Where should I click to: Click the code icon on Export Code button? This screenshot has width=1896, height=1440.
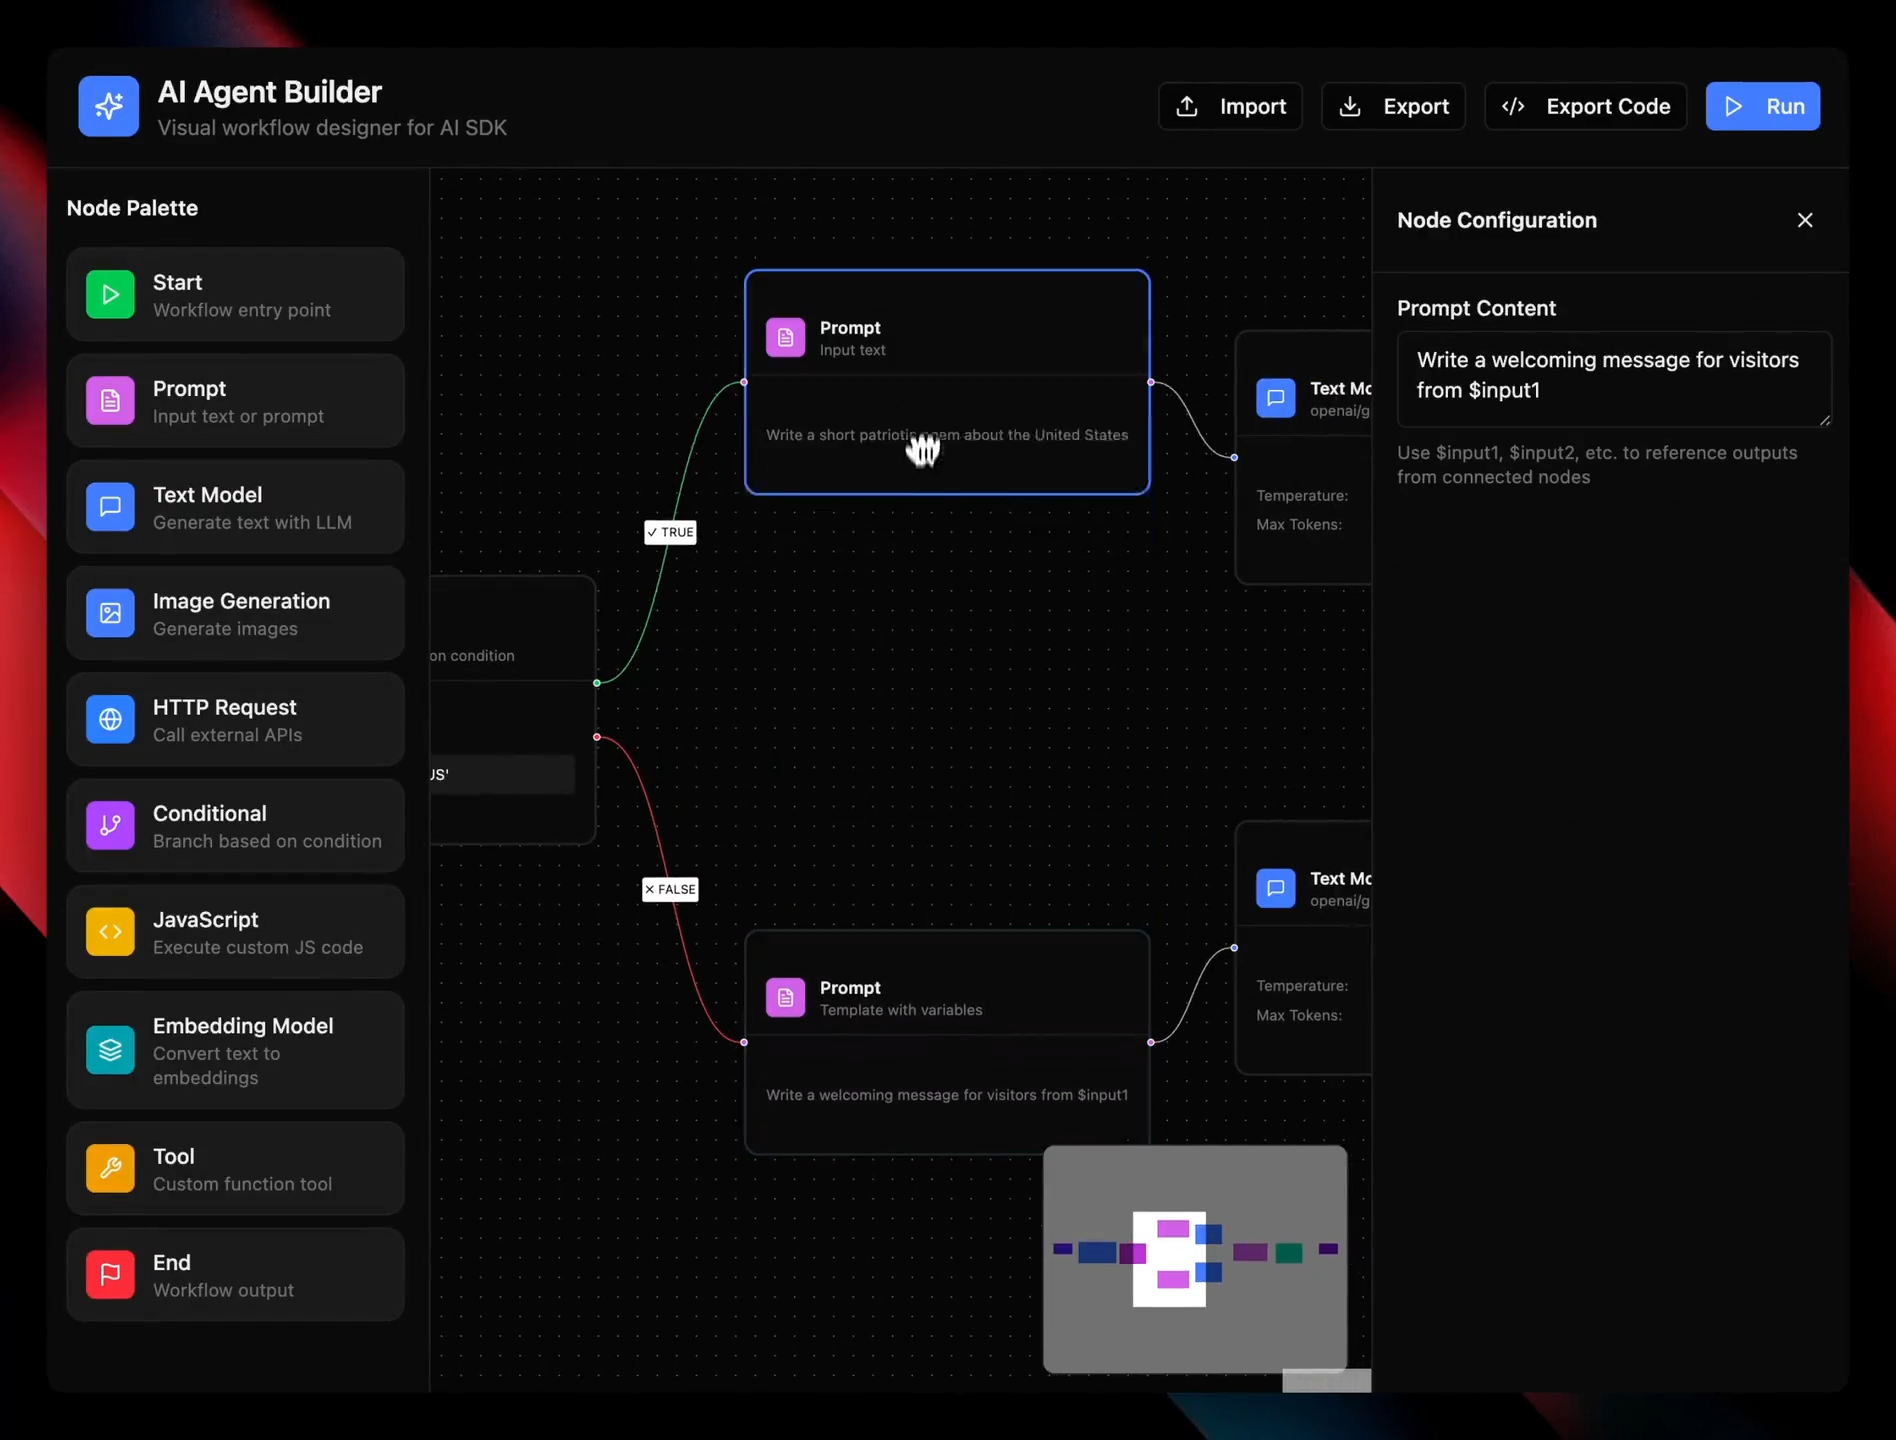(x=1513, y=106)
